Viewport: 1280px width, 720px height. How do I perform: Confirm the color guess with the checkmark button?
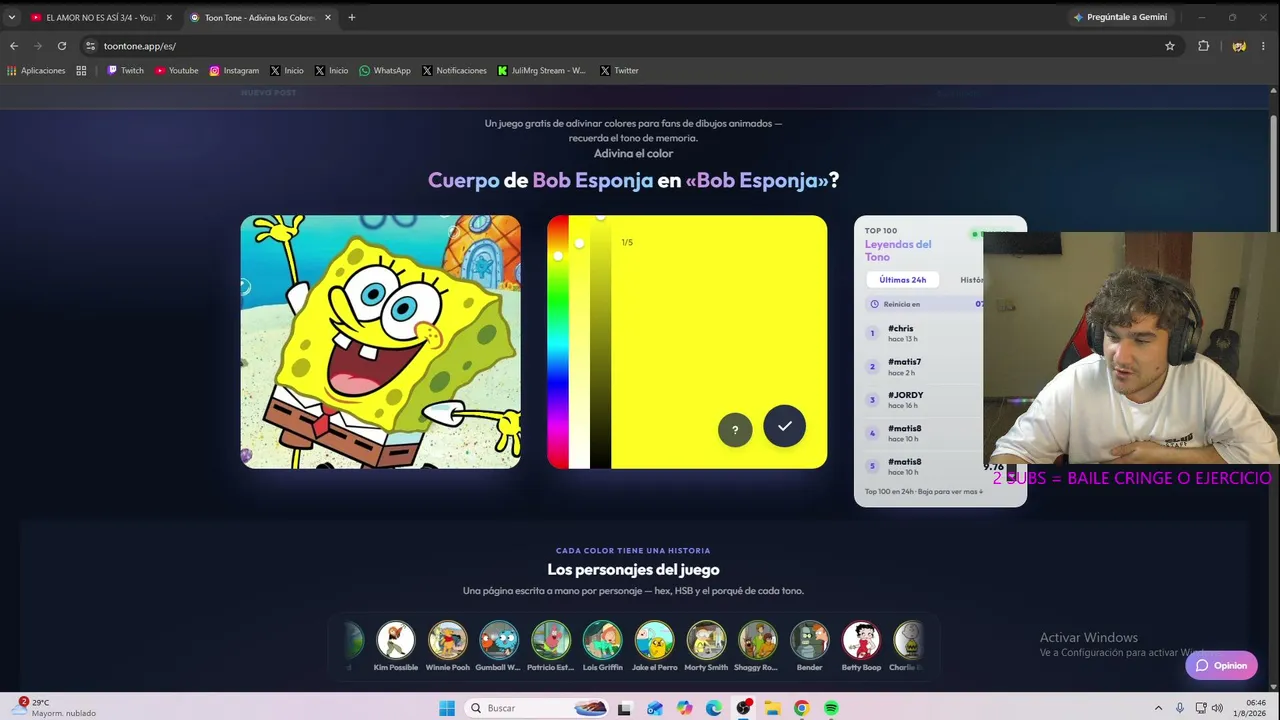[x=784, y=426]
